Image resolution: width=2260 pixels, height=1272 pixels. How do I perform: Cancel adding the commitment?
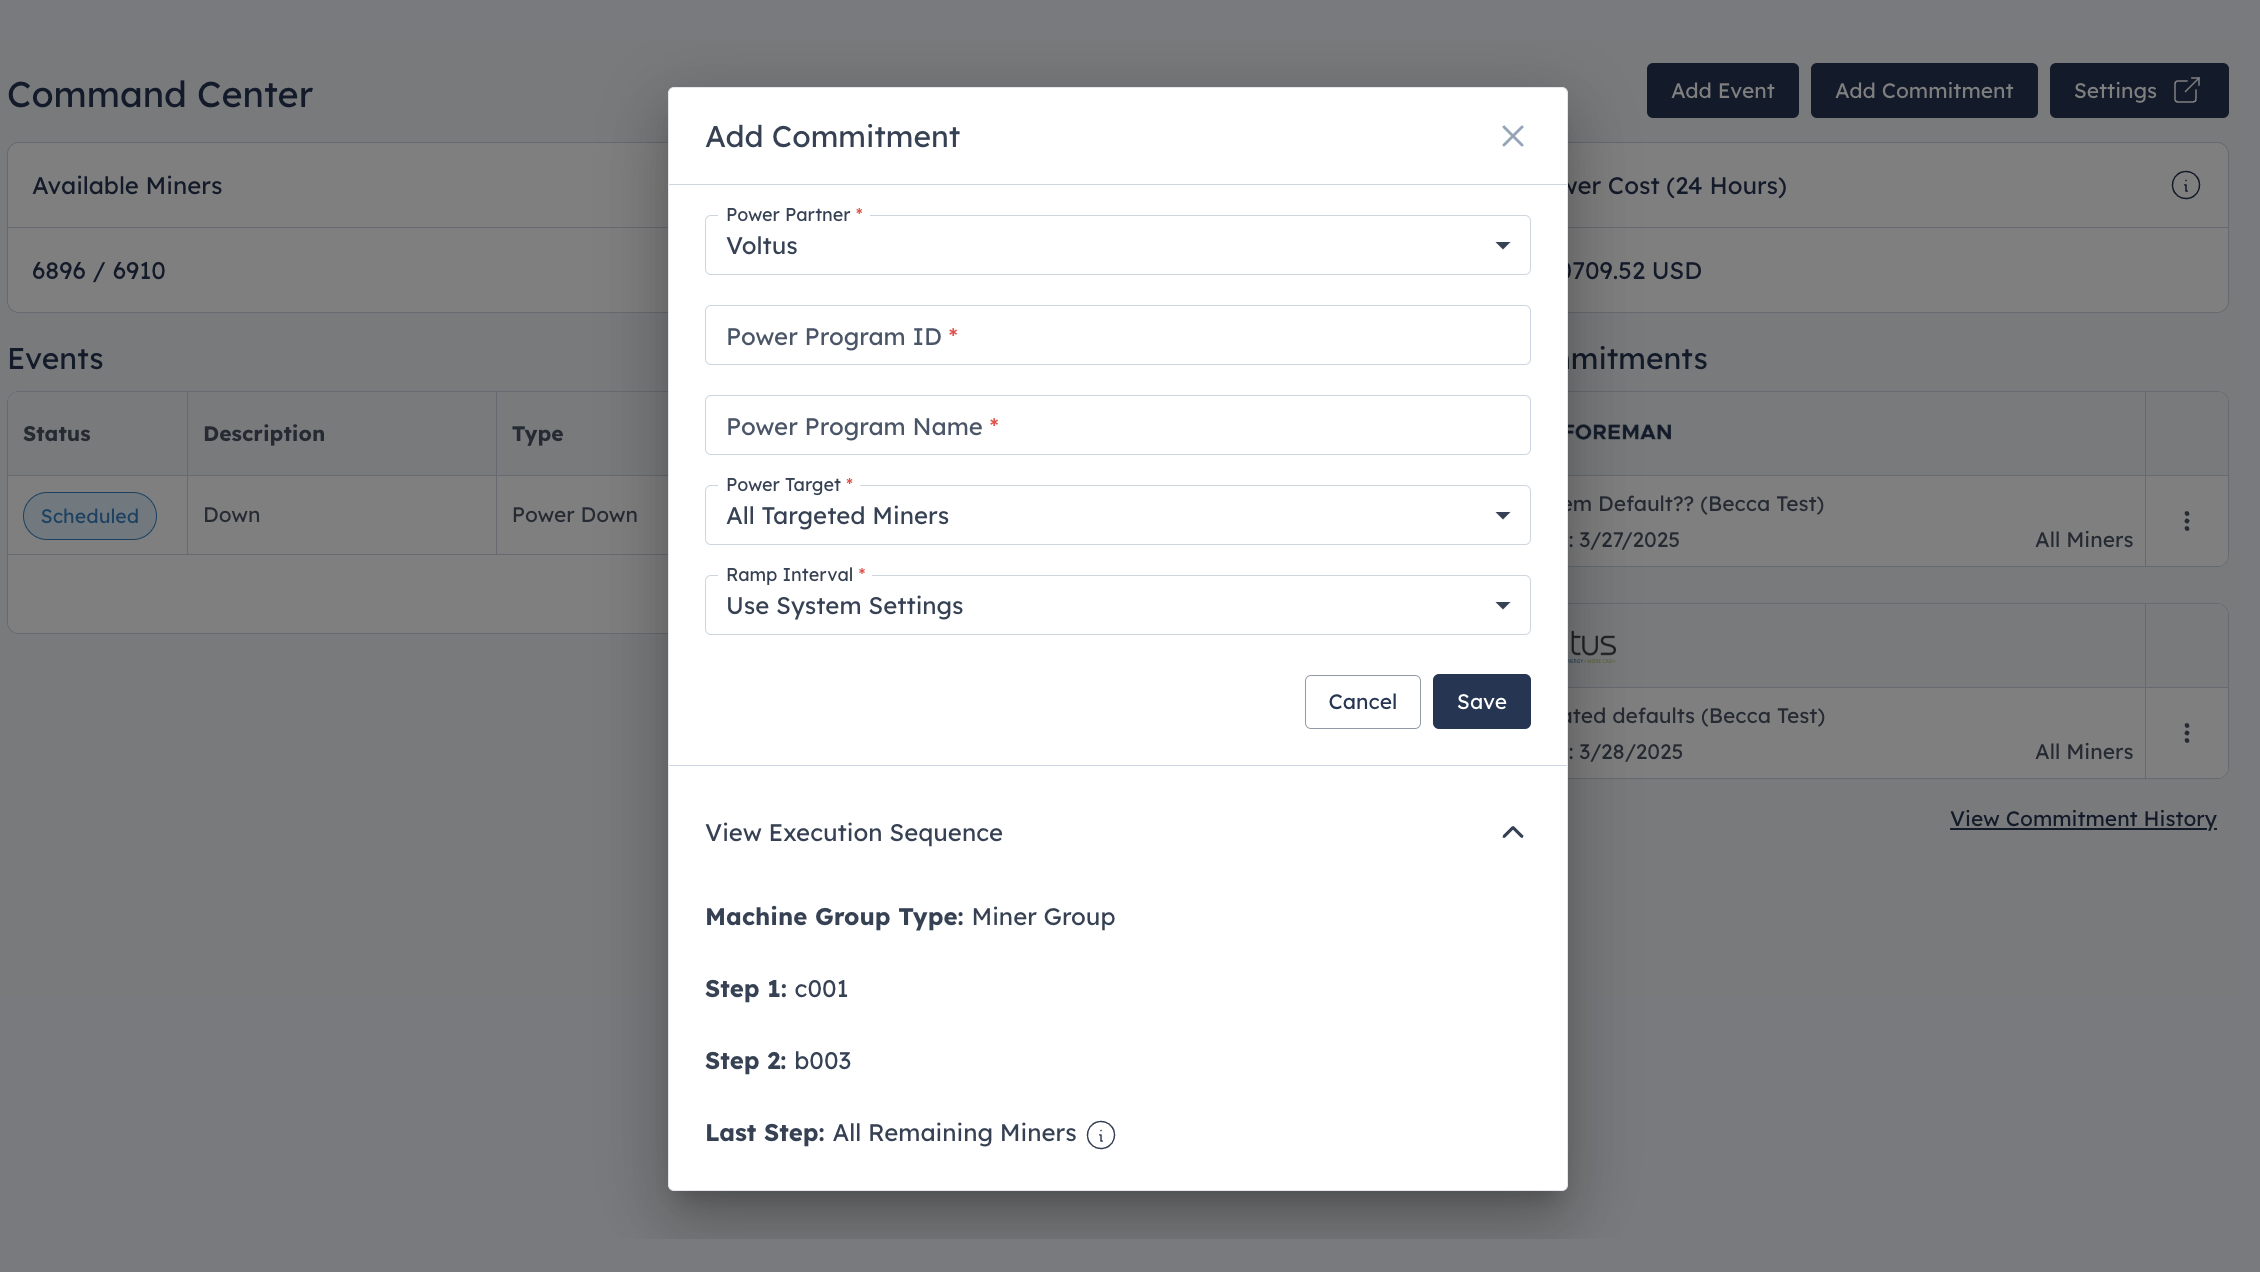point(1362,702)
